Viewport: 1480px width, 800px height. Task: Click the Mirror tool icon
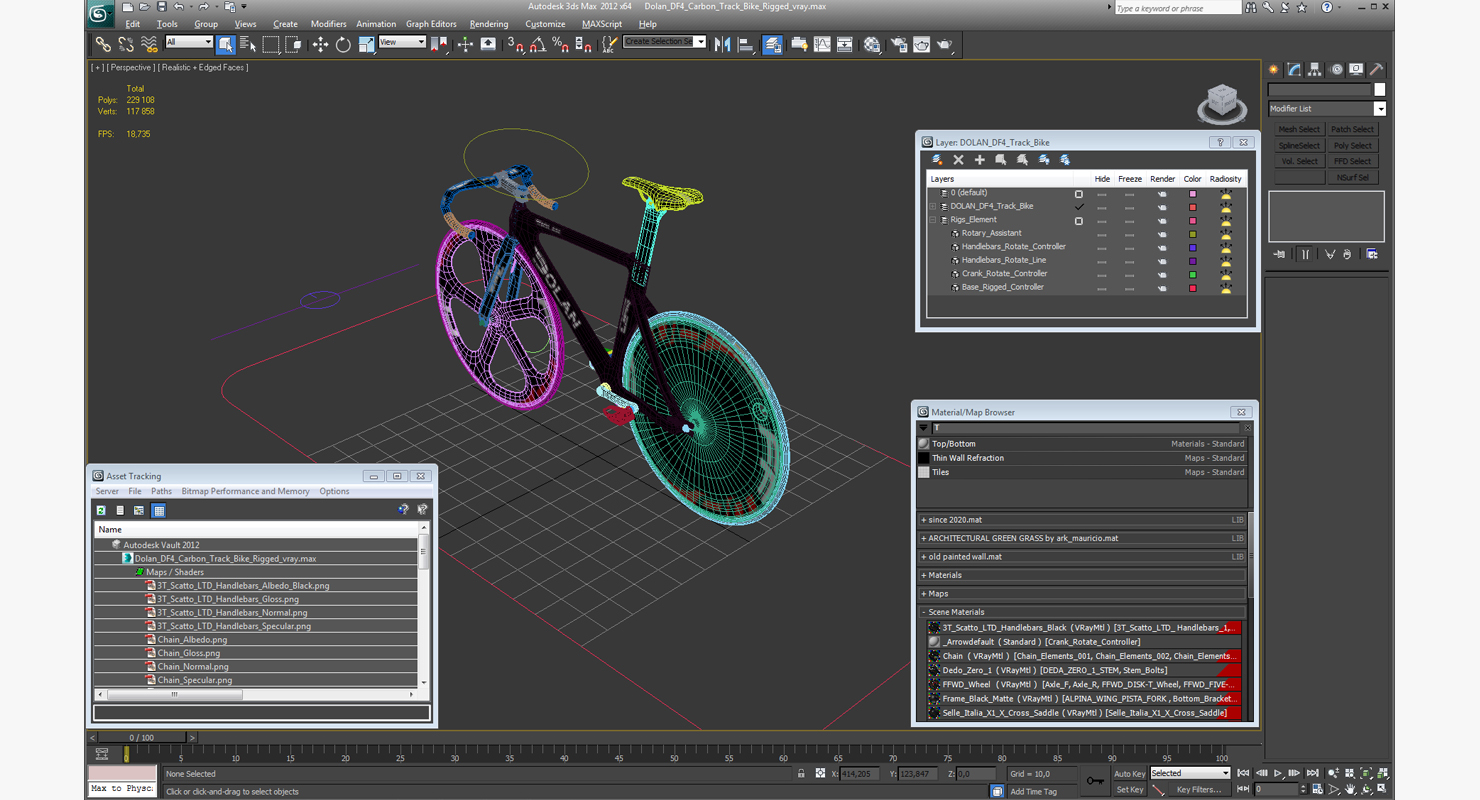coord(723,44)
